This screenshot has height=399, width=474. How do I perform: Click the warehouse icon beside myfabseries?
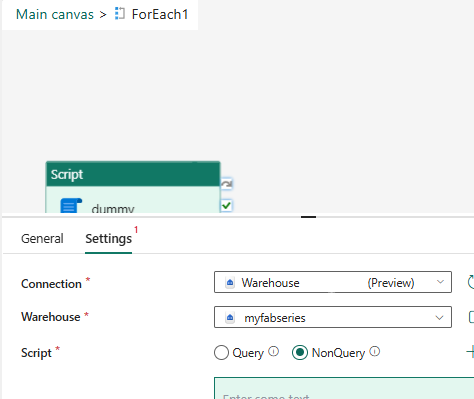click(230, 317)
